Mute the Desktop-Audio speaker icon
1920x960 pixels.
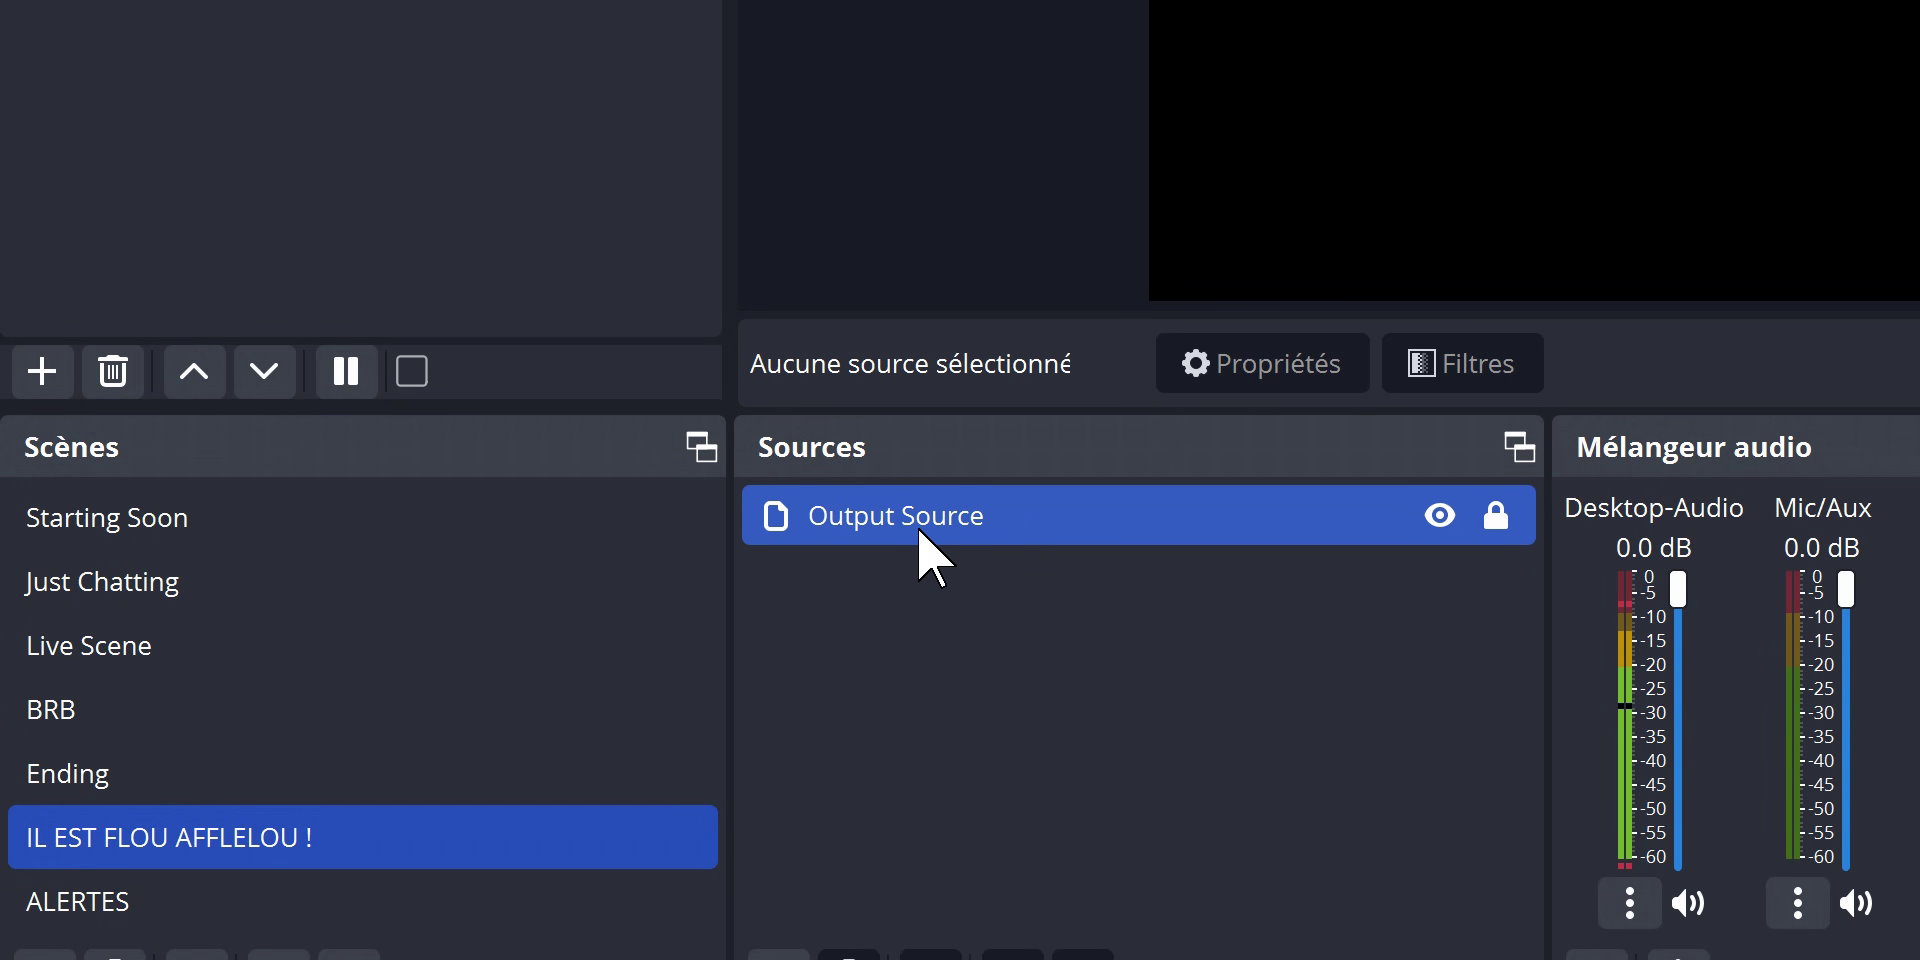point(1688,904)
